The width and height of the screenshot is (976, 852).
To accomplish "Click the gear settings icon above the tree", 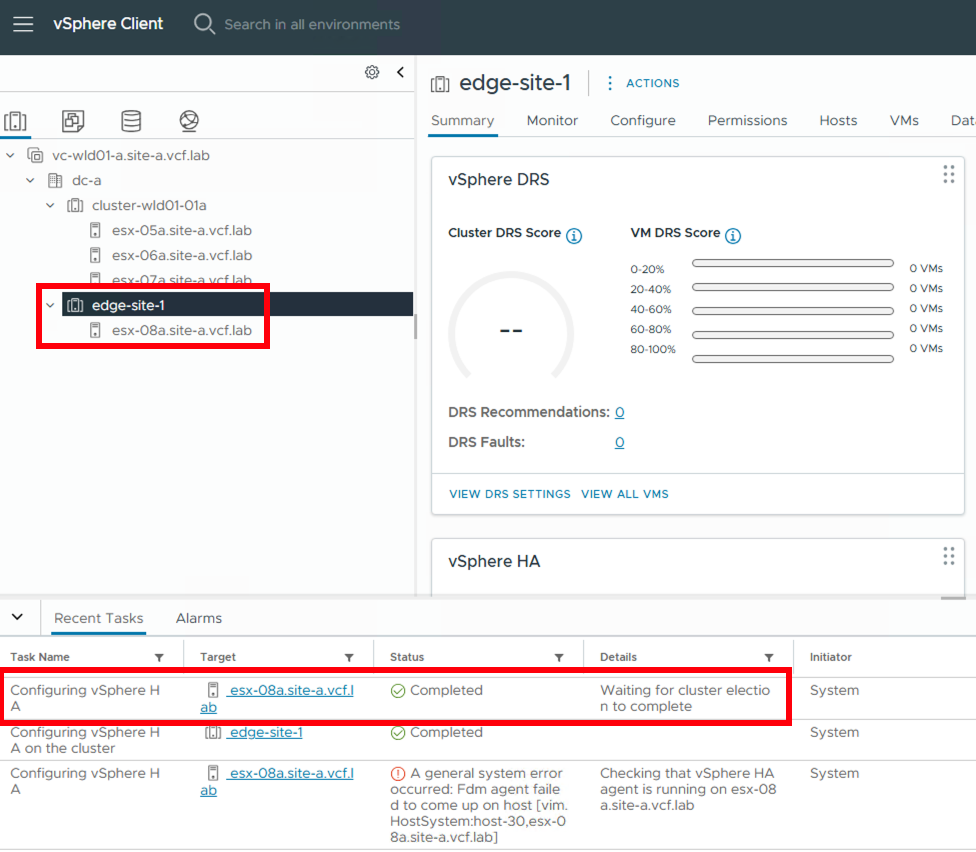I will [372, 72].
